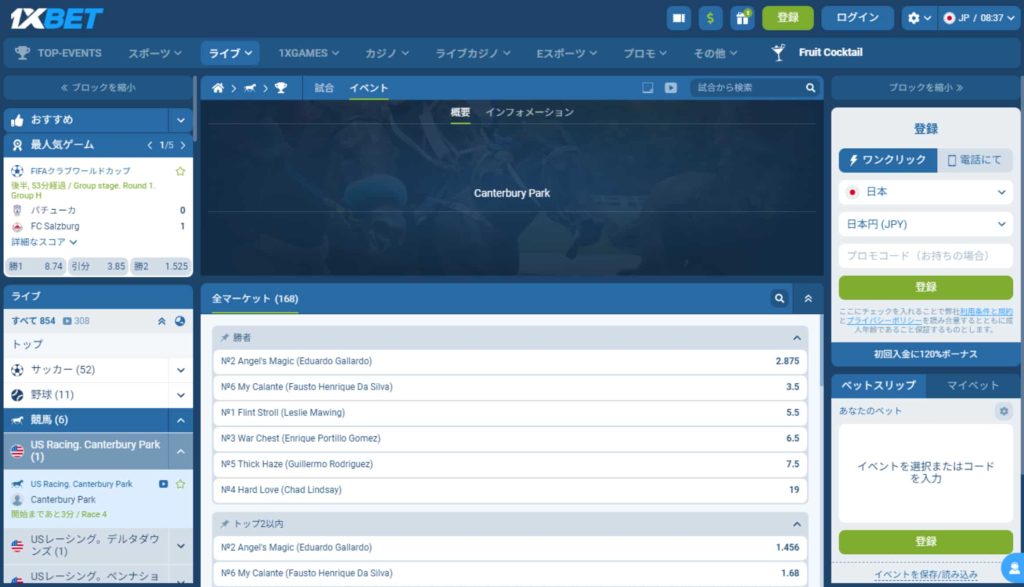Open the ライブ menu
The image size is (1024, 587).
(230, 53)
